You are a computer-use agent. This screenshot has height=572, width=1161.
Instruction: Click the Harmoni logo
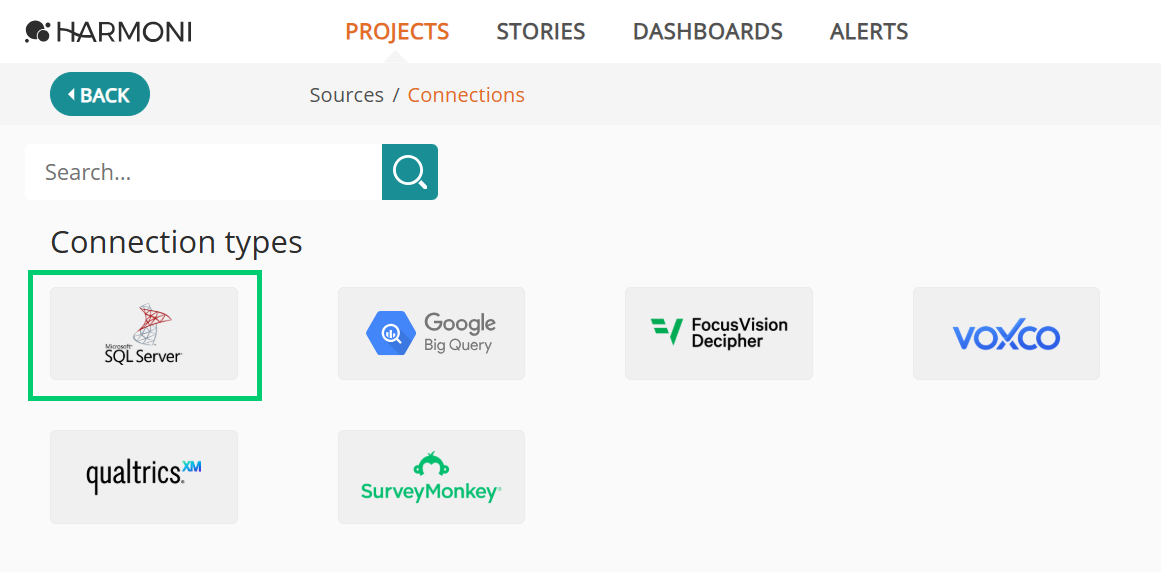(108, 32)
